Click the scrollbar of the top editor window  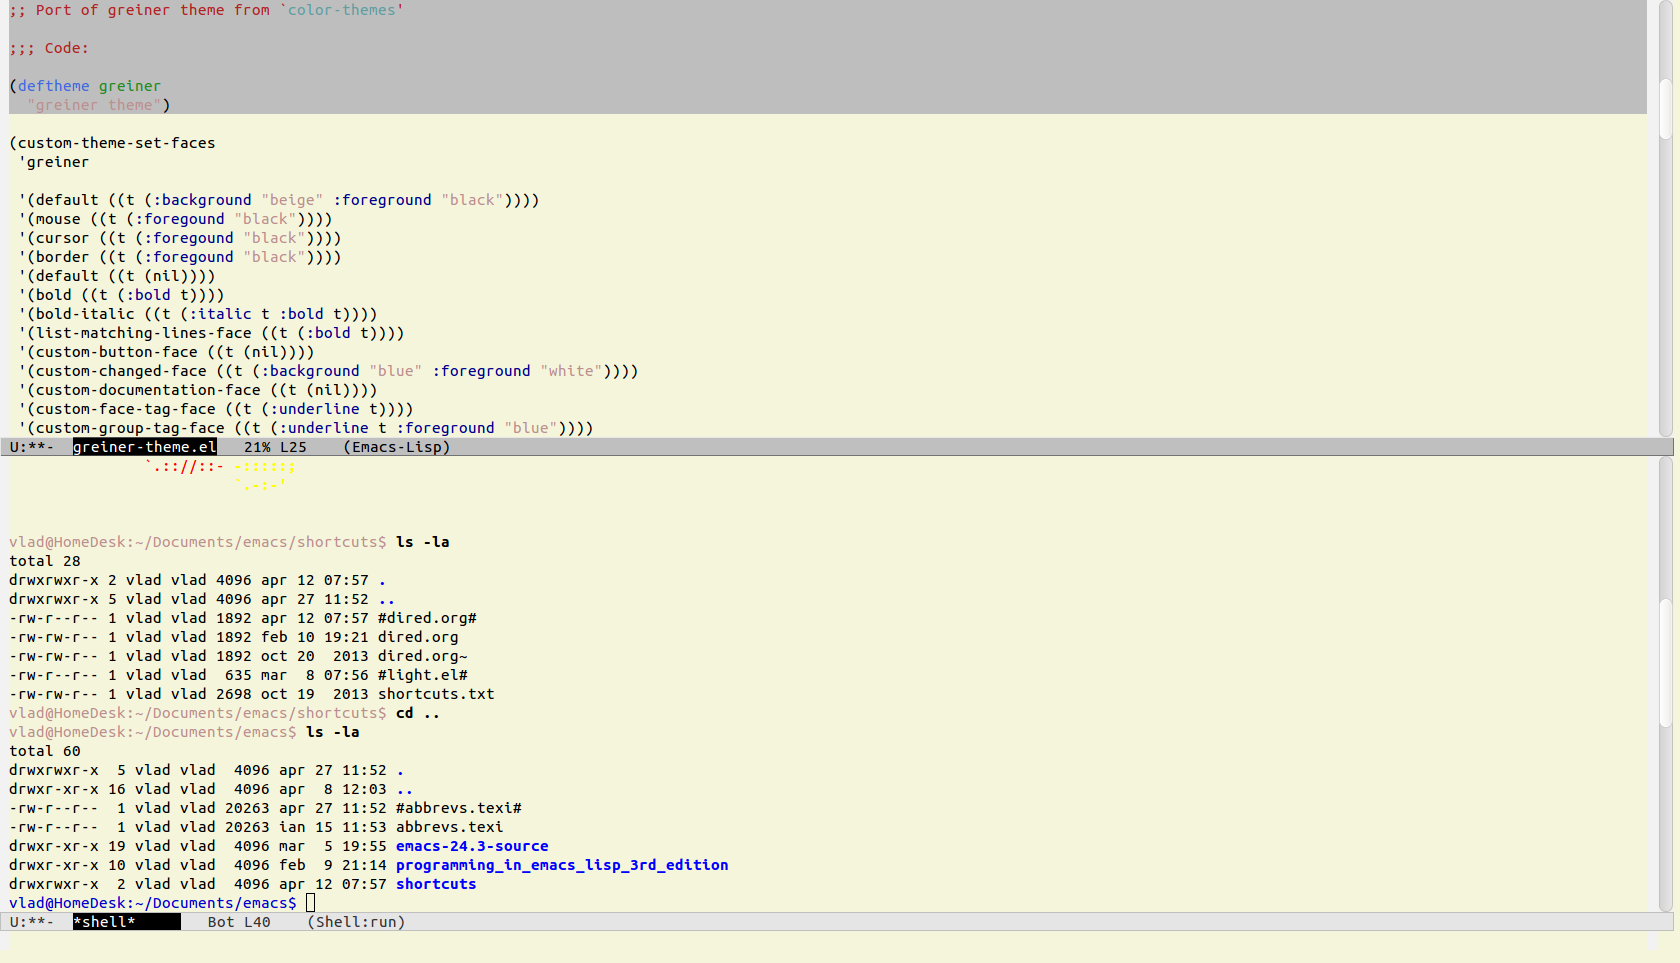point(1665,108)
